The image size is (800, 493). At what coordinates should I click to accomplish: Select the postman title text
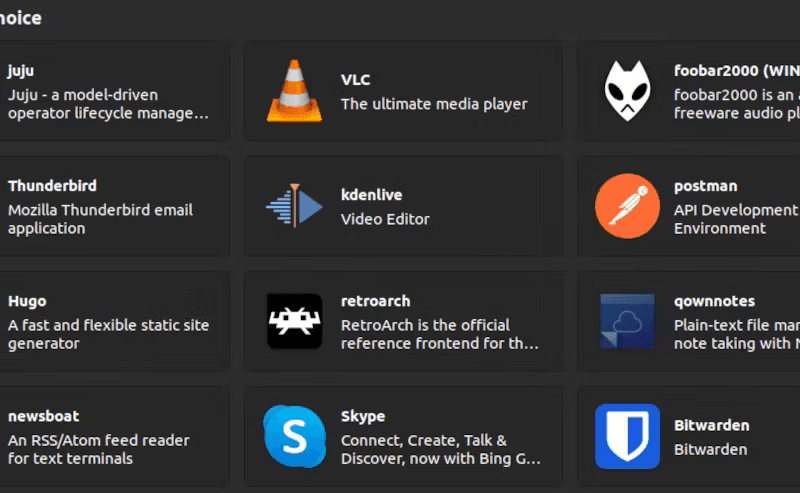[x=706, y=186]
